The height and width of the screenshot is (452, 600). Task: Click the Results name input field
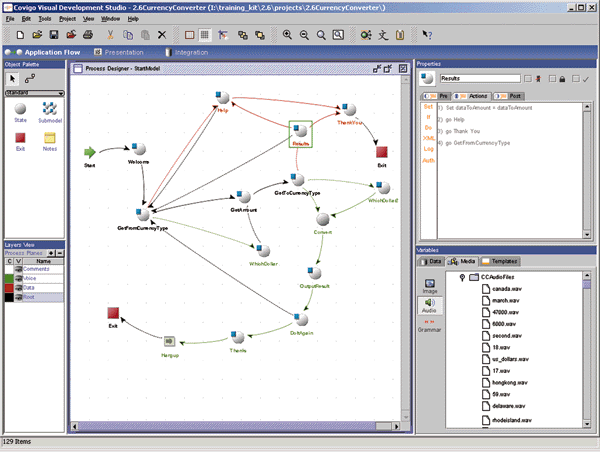click(480, 77)
